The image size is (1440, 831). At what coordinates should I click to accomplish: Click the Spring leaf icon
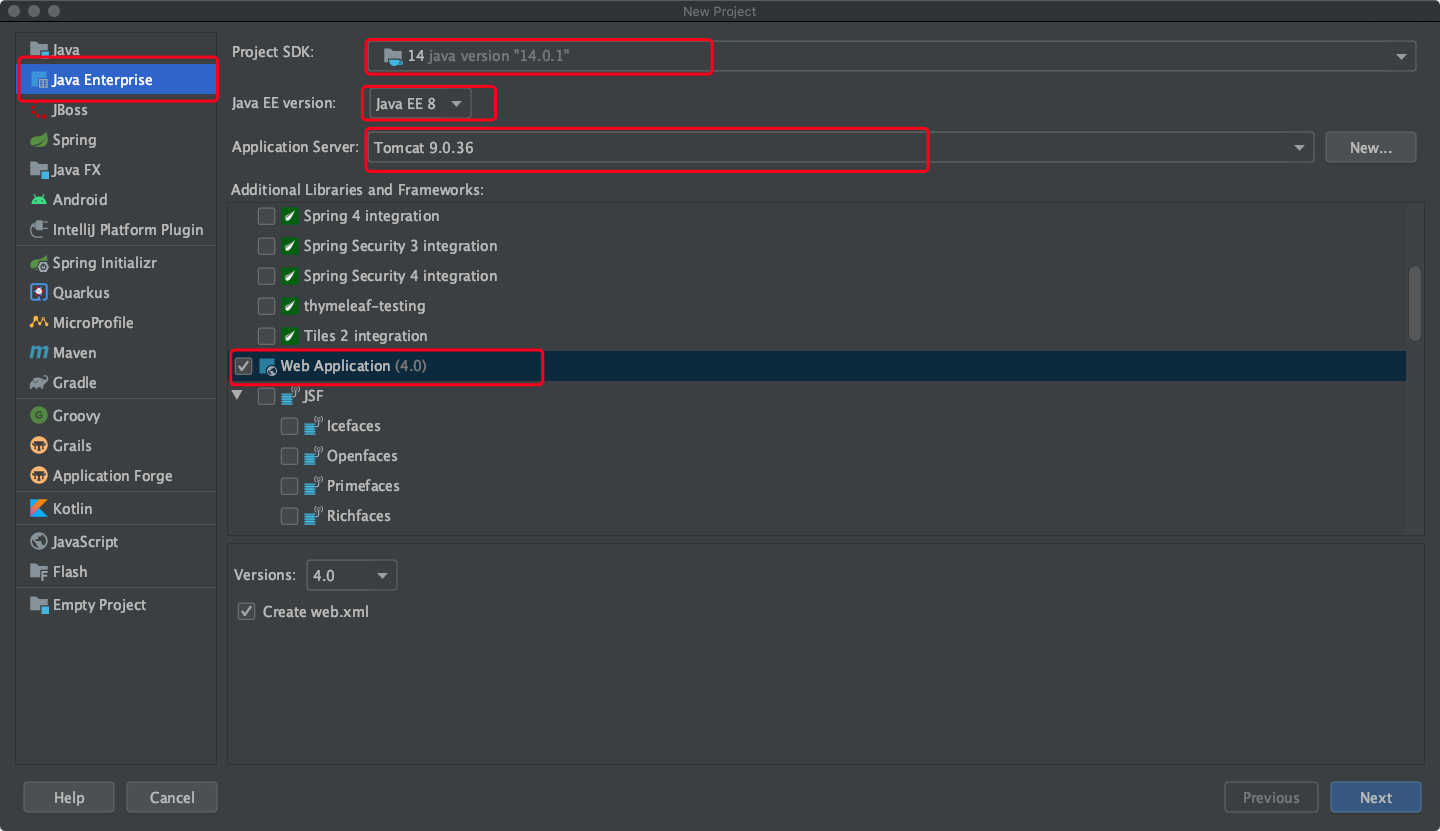pos(39,140)
